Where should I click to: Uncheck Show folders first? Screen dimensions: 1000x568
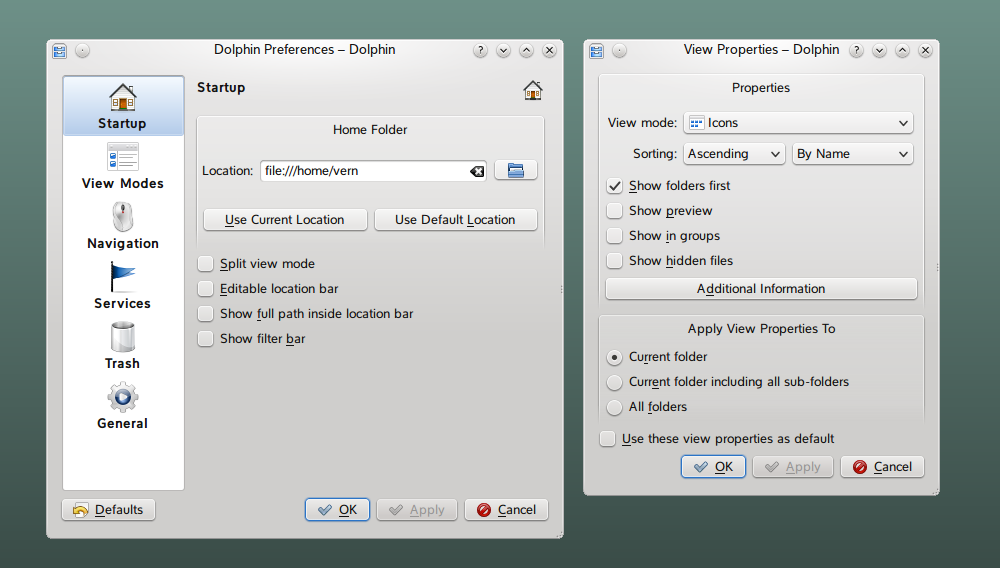(614, 186)
